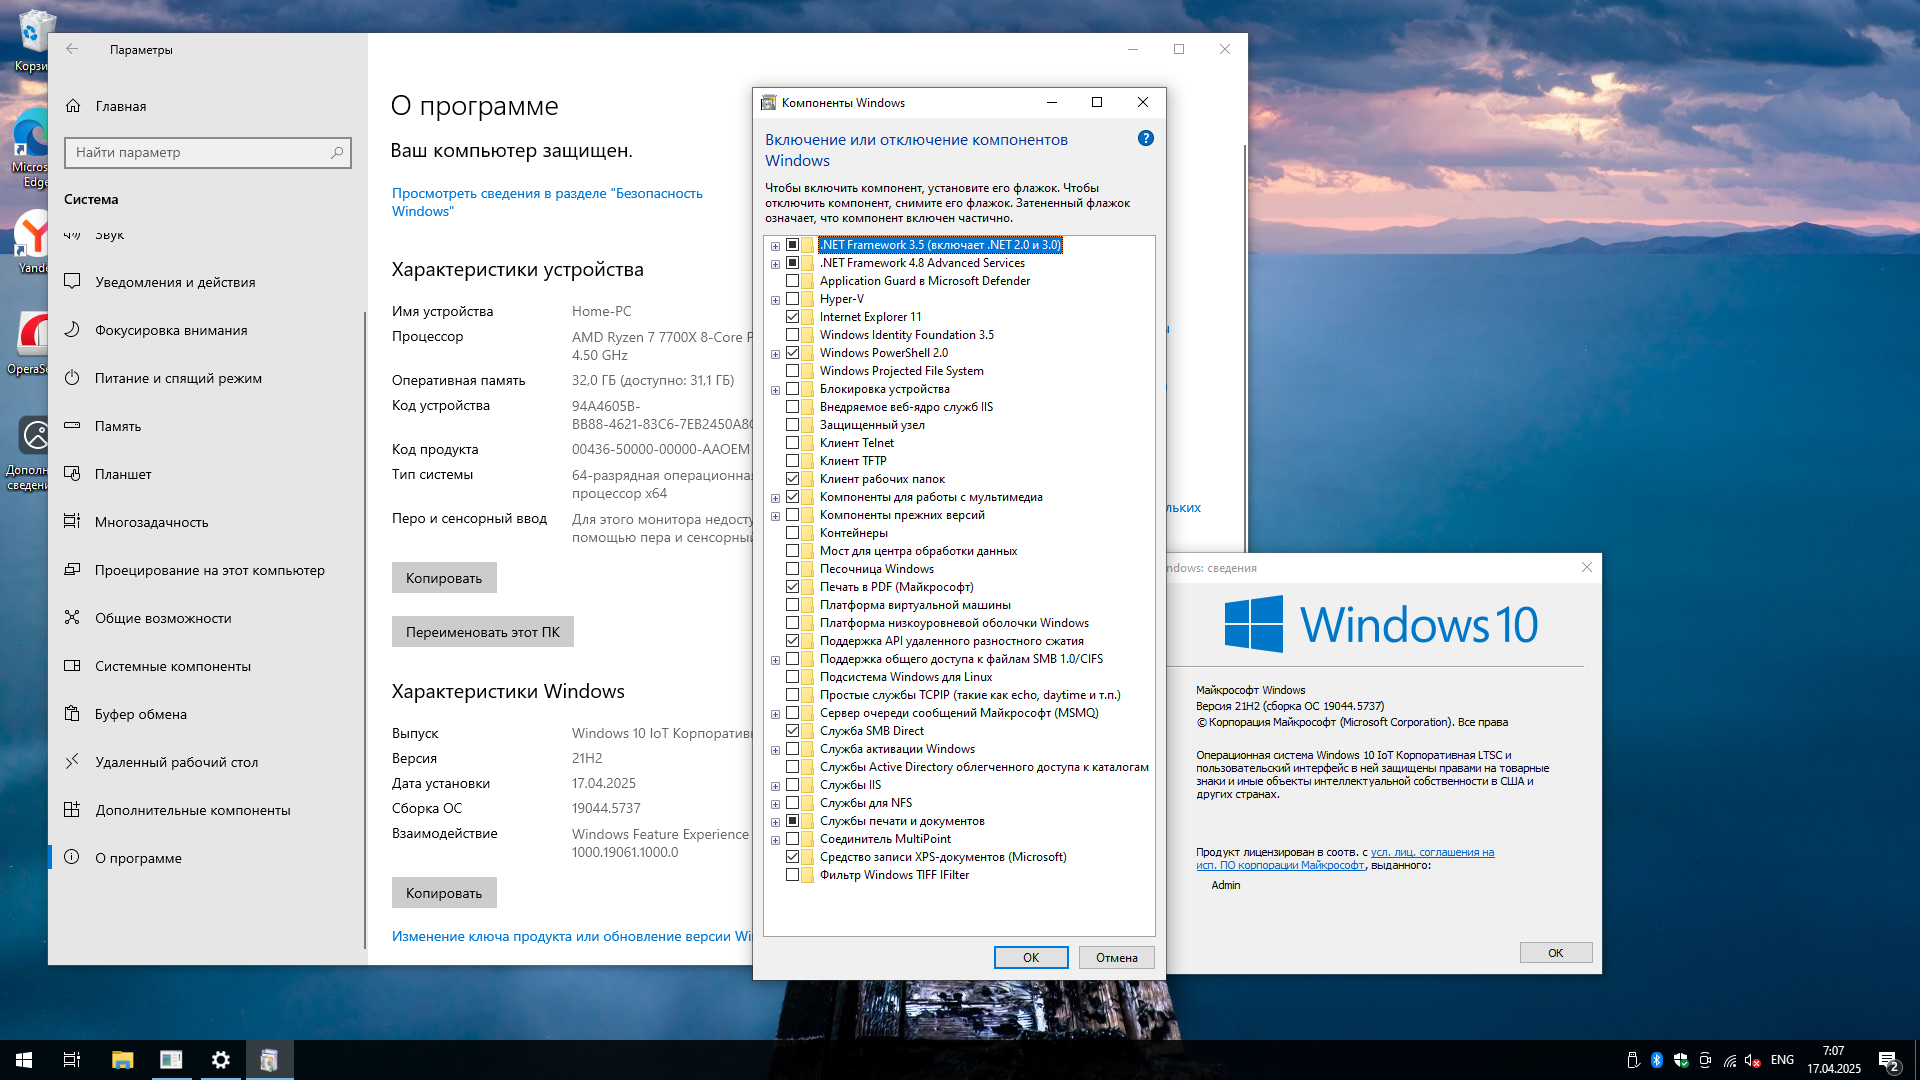Click 'Переименовать этот ПК' button
The height and width of the screenshot is (1080, 1920).
point(482,632)
